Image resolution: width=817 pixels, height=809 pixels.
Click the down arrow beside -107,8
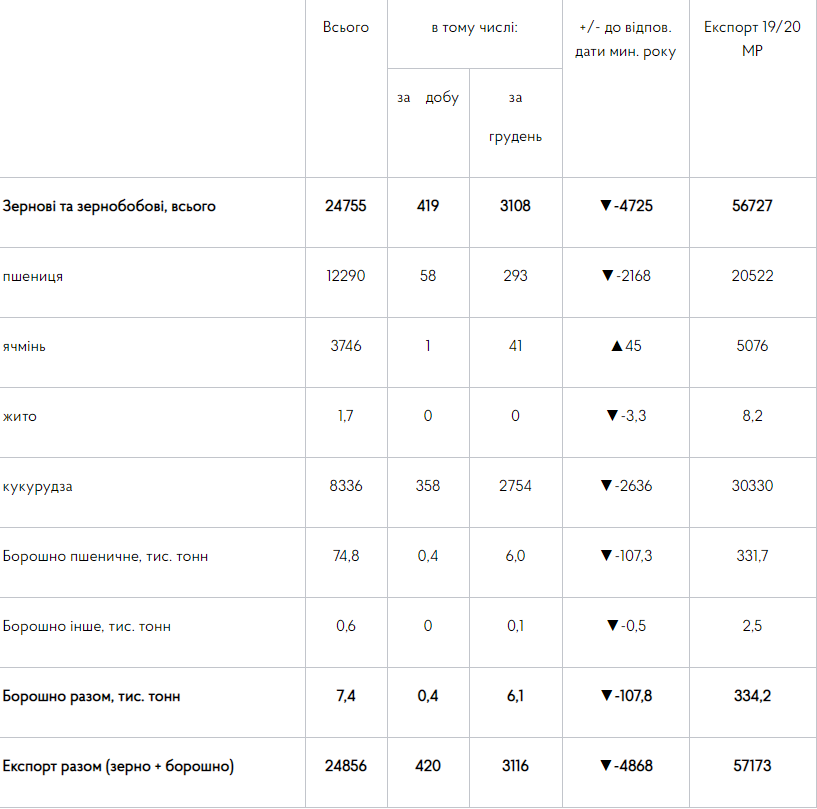(x=605, y=696)
